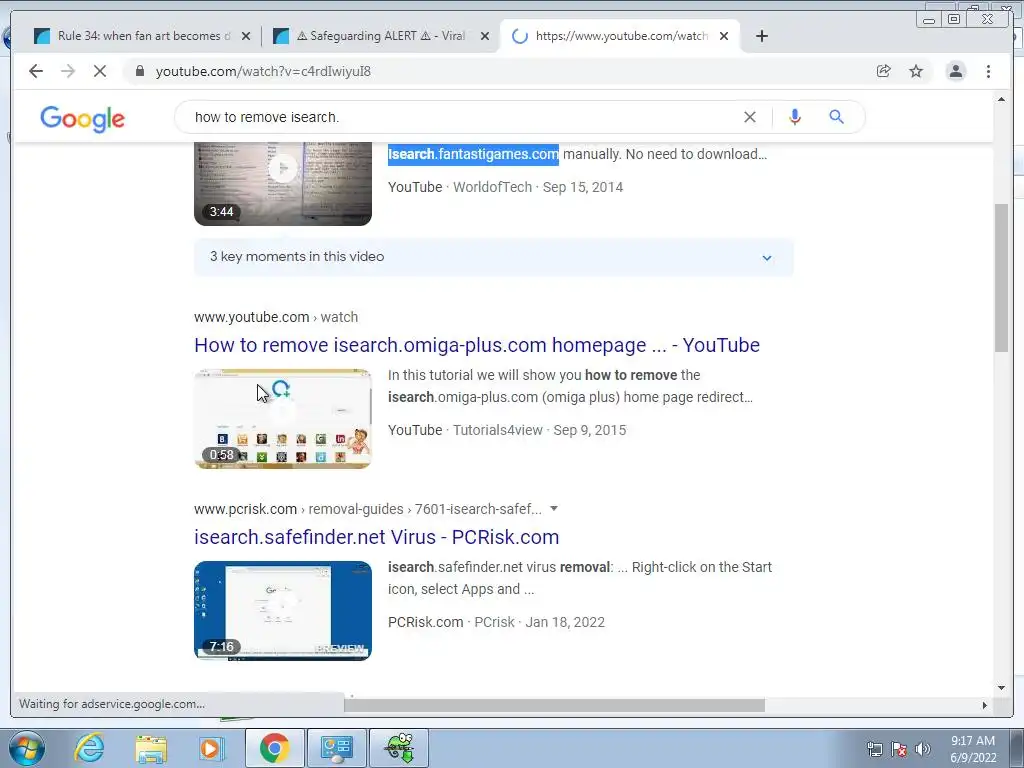Submit search with magnifying glass icon

click(x=837, y=117)
